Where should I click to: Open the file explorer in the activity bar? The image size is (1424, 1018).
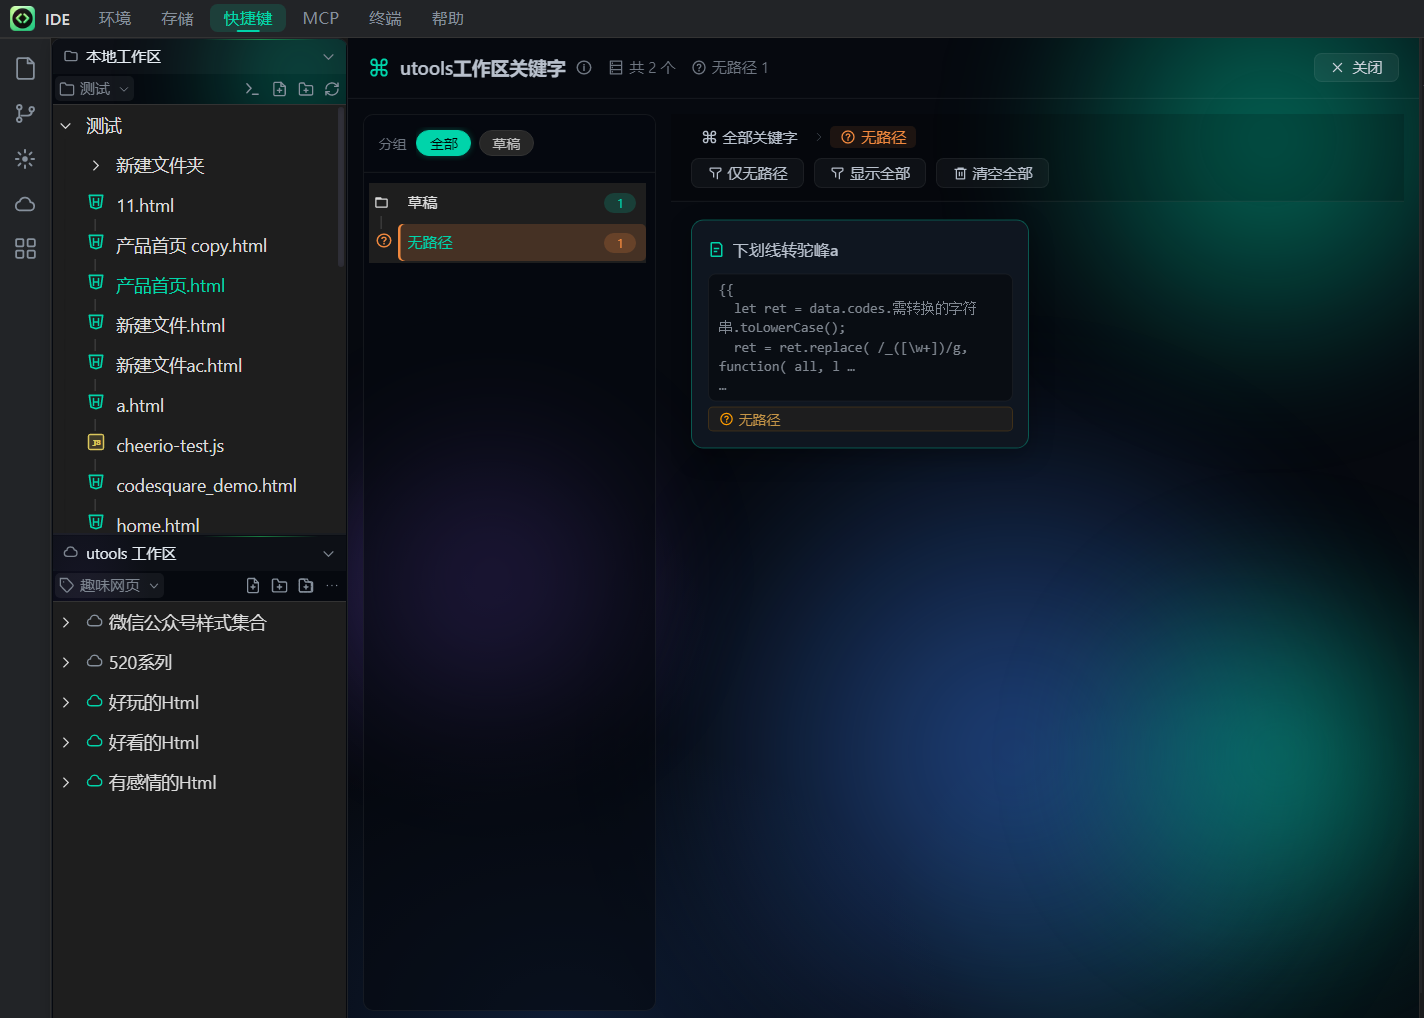coord(25,68)
